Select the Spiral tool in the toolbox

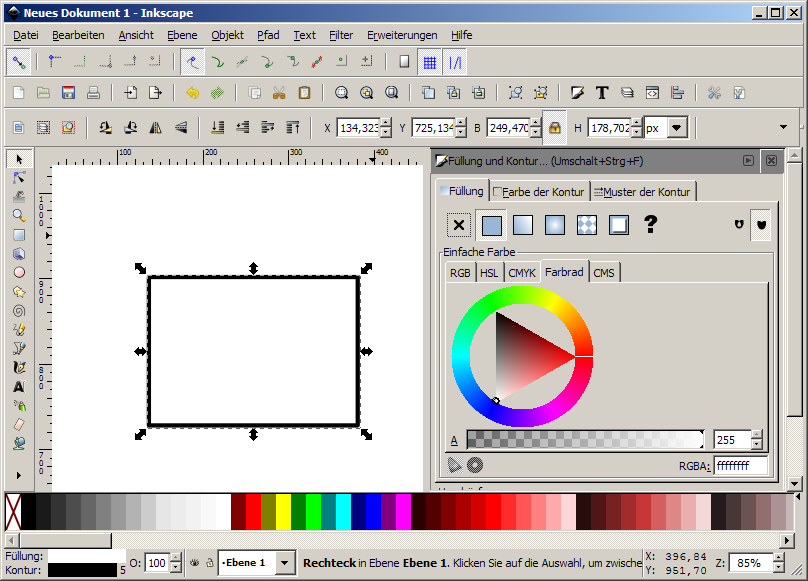[19, 310]
